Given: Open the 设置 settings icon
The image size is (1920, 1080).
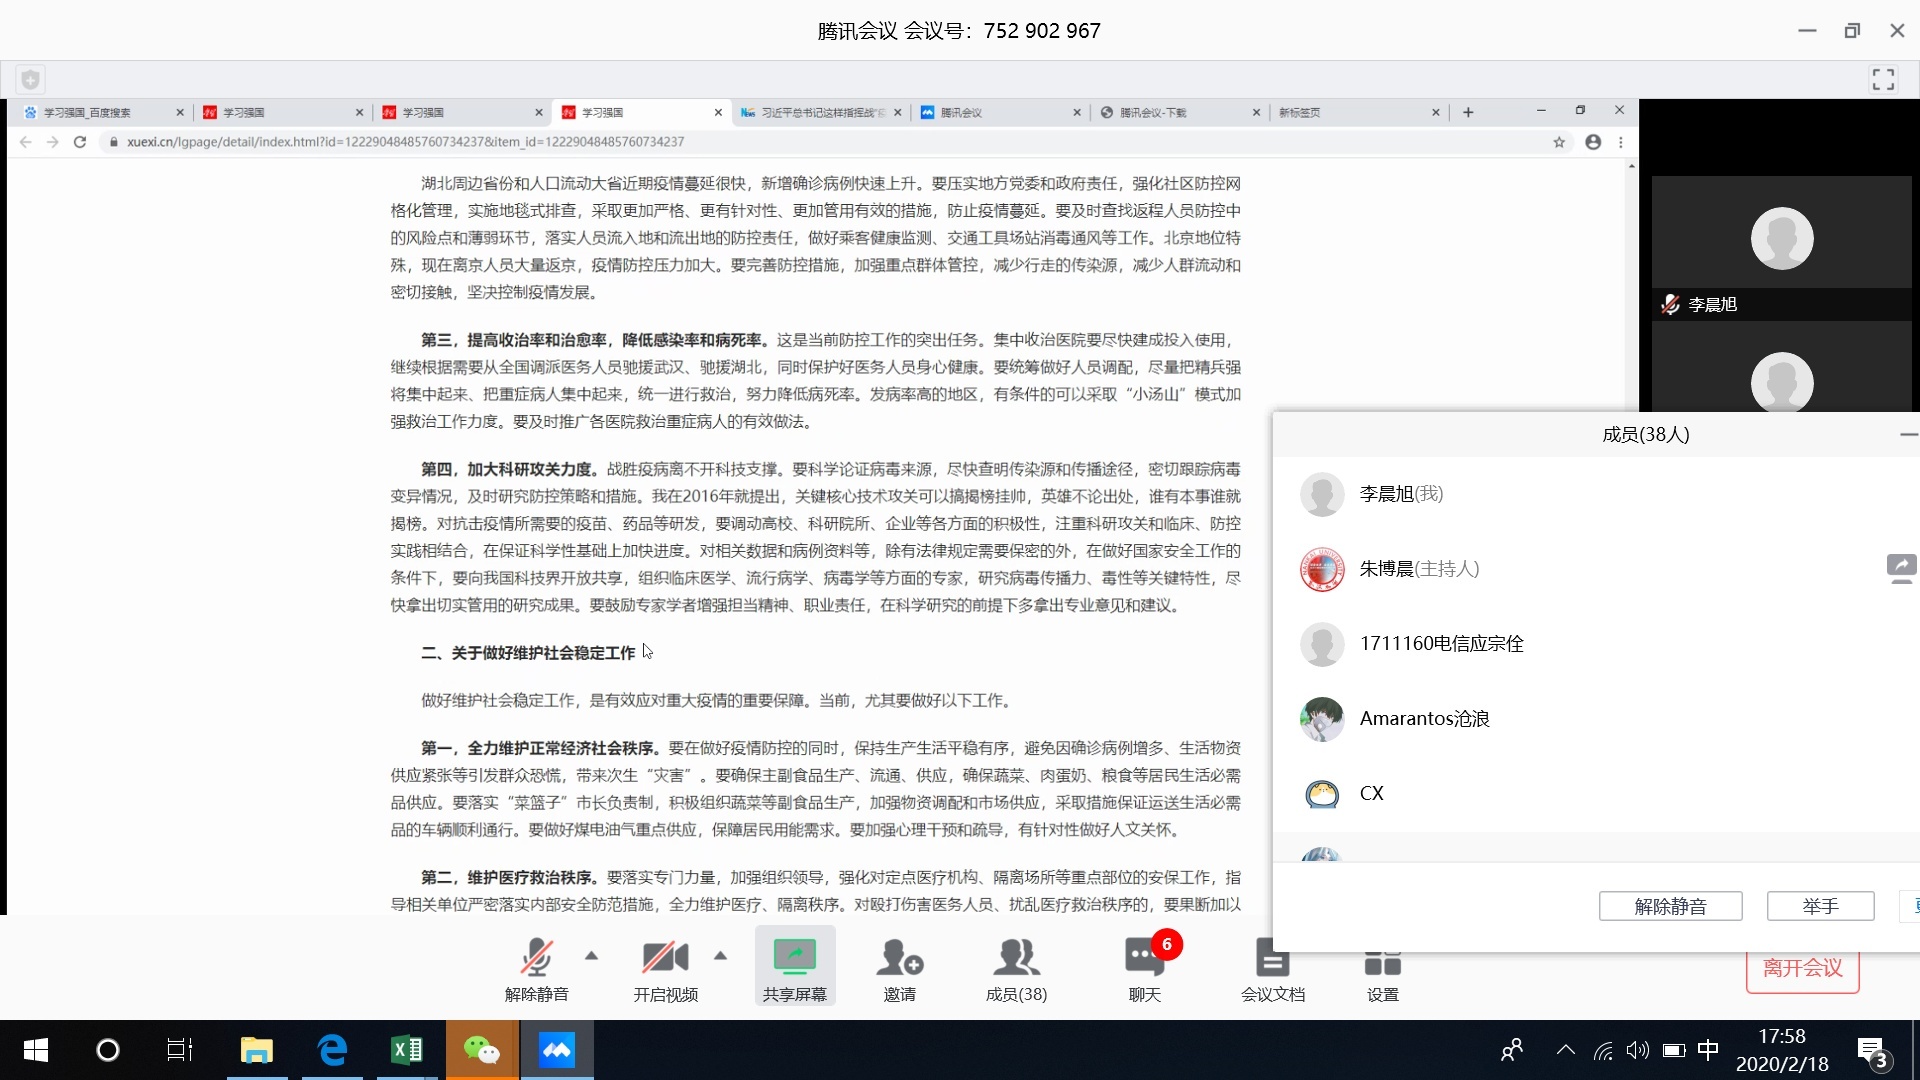Looking at the screenshot, I should click(x=1382, y=966).
